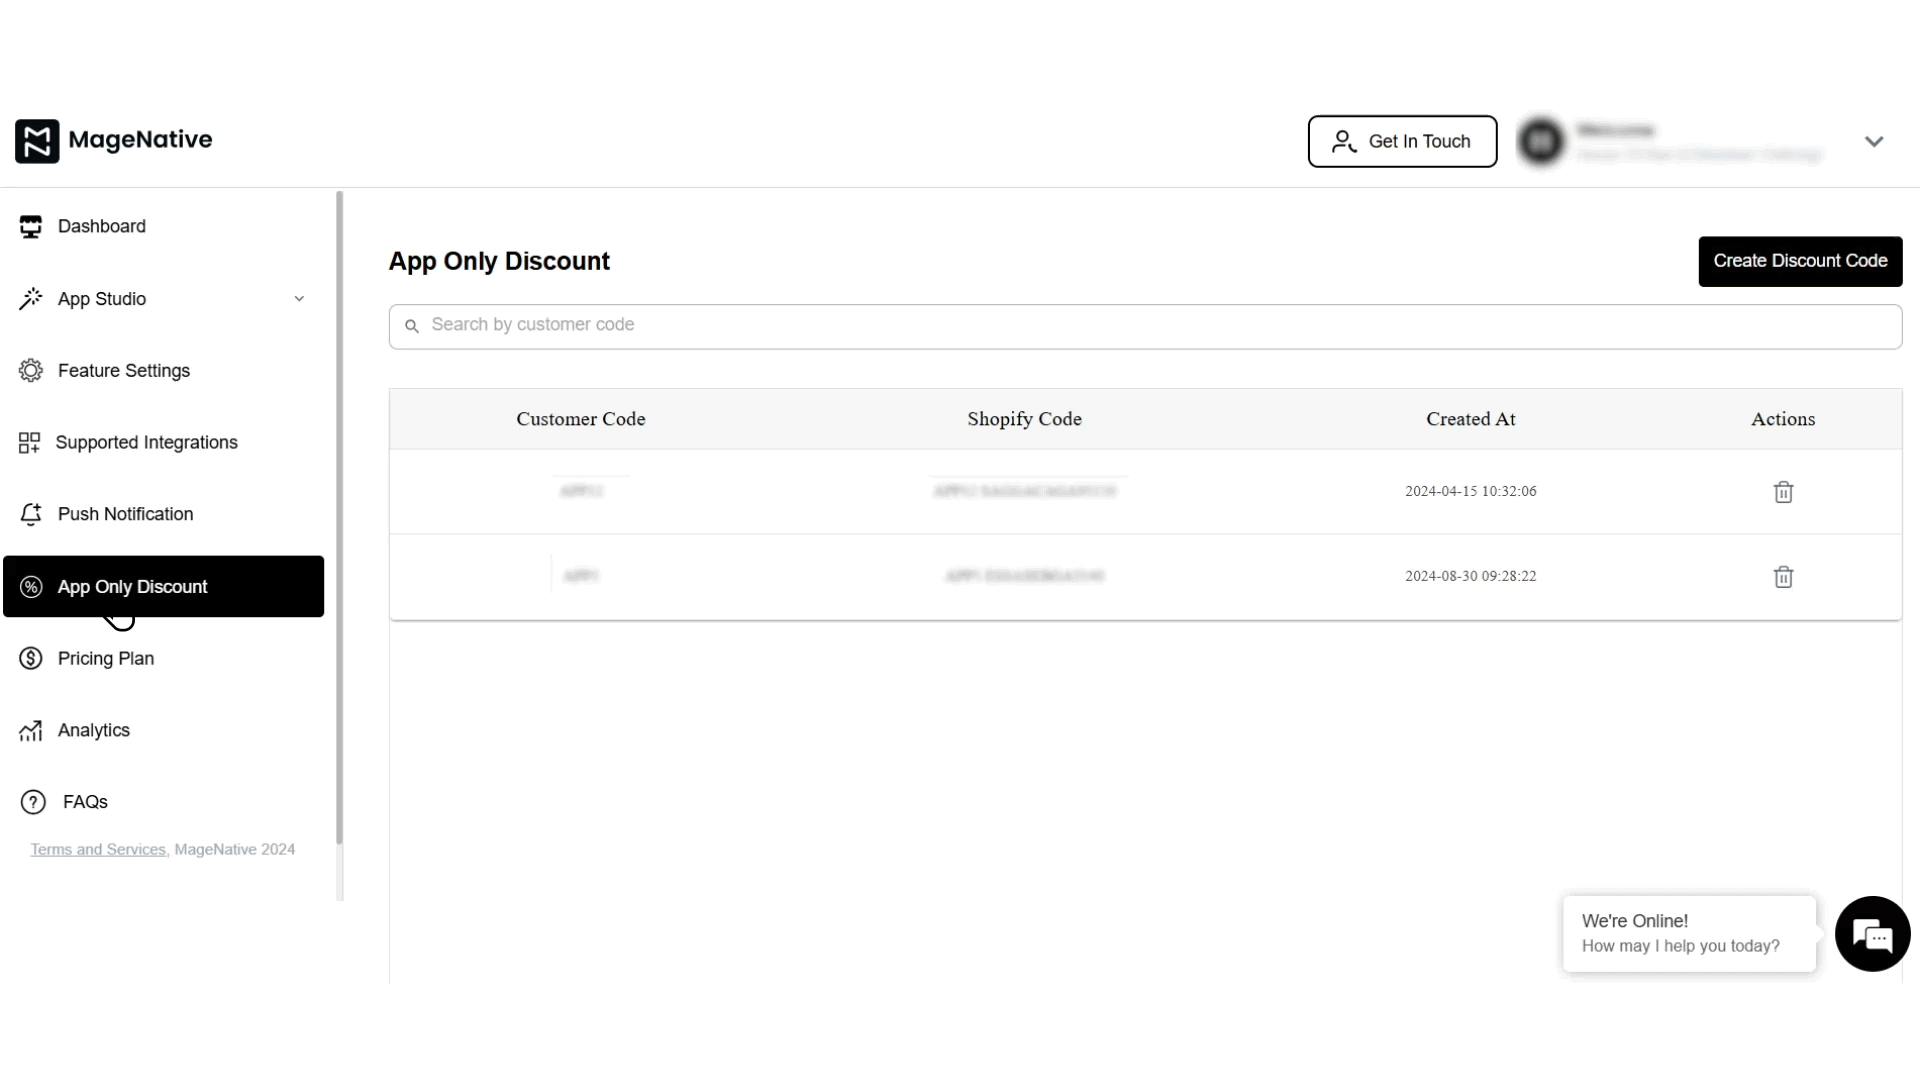Open Feature Settings via the gear icon

pos(31,370)
